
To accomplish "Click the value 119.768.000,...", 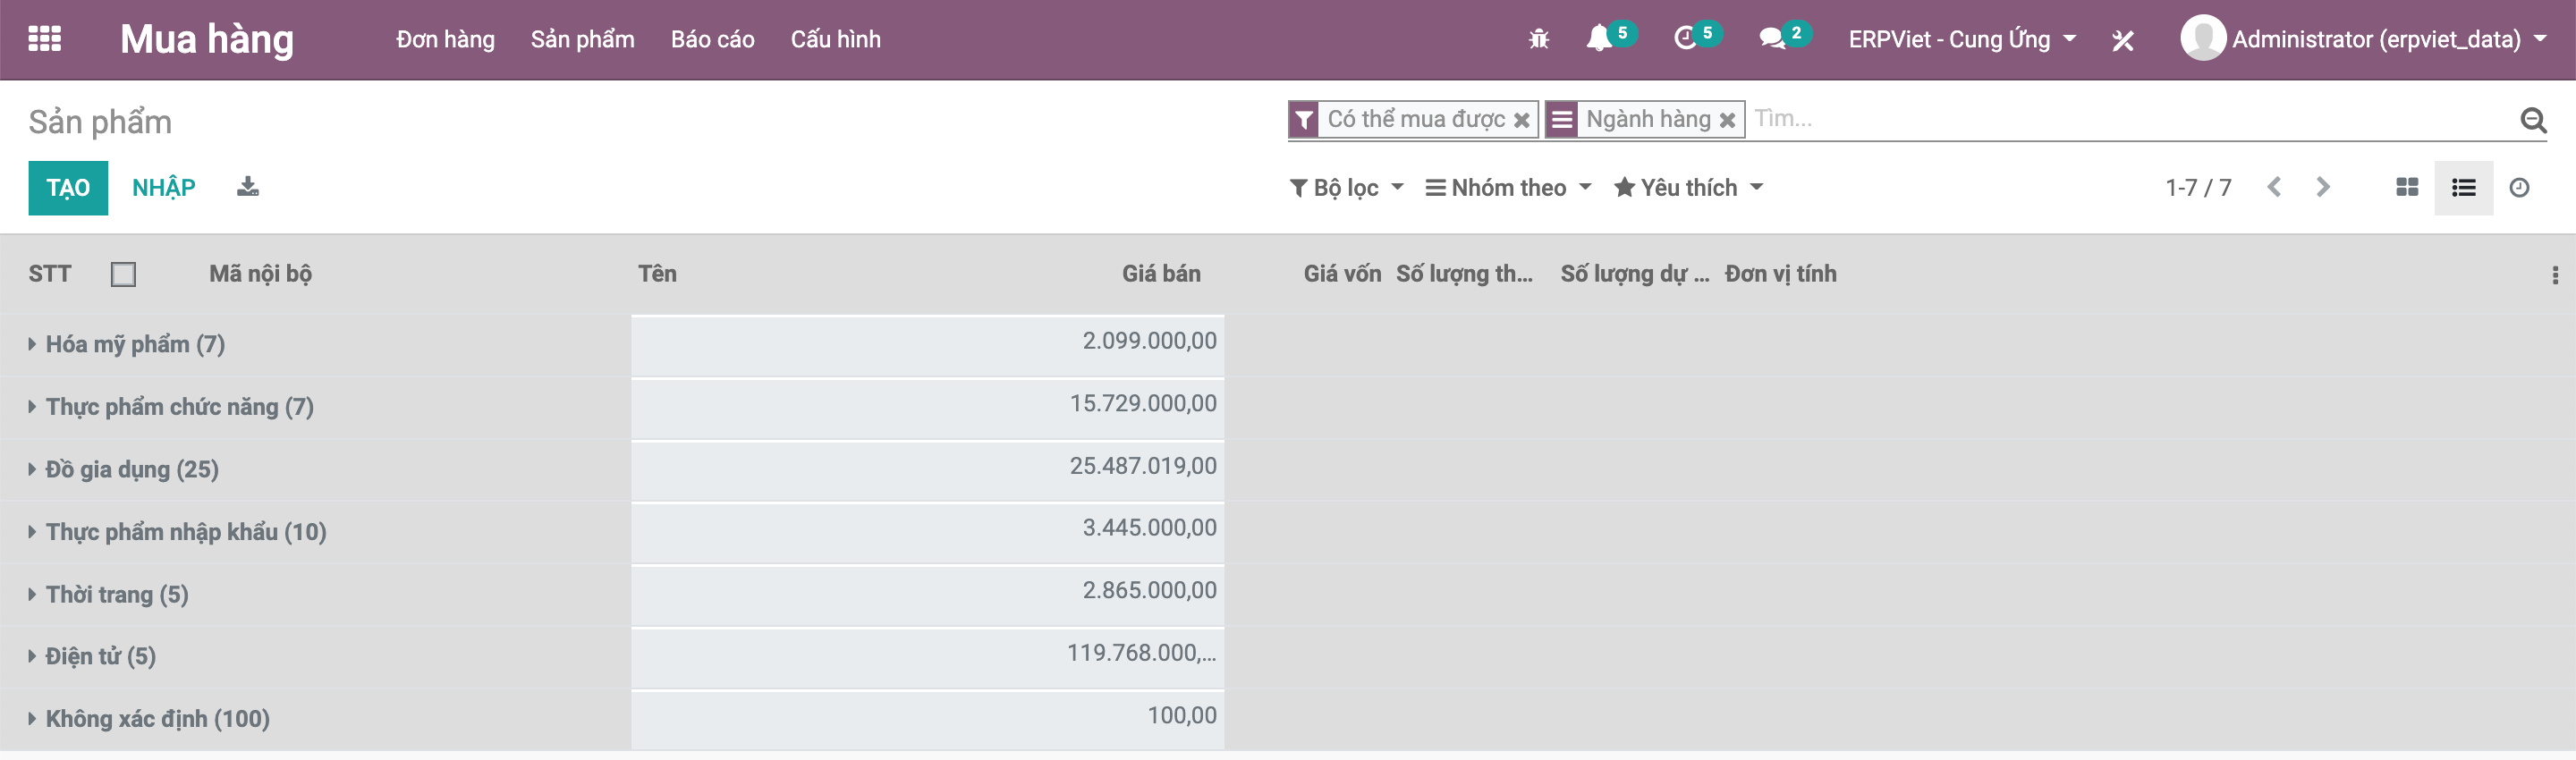I will [x=1141, y=653].
